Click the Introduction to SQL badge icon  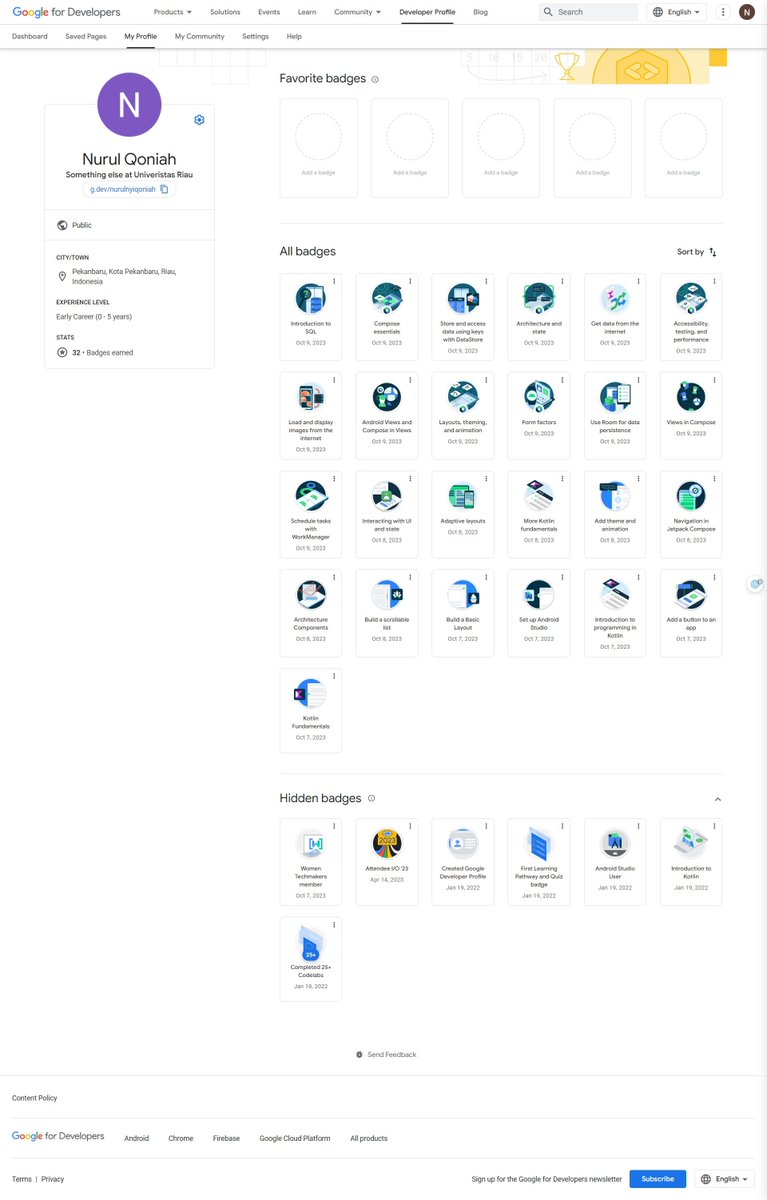pyautogui.click(x=311, y=298)
